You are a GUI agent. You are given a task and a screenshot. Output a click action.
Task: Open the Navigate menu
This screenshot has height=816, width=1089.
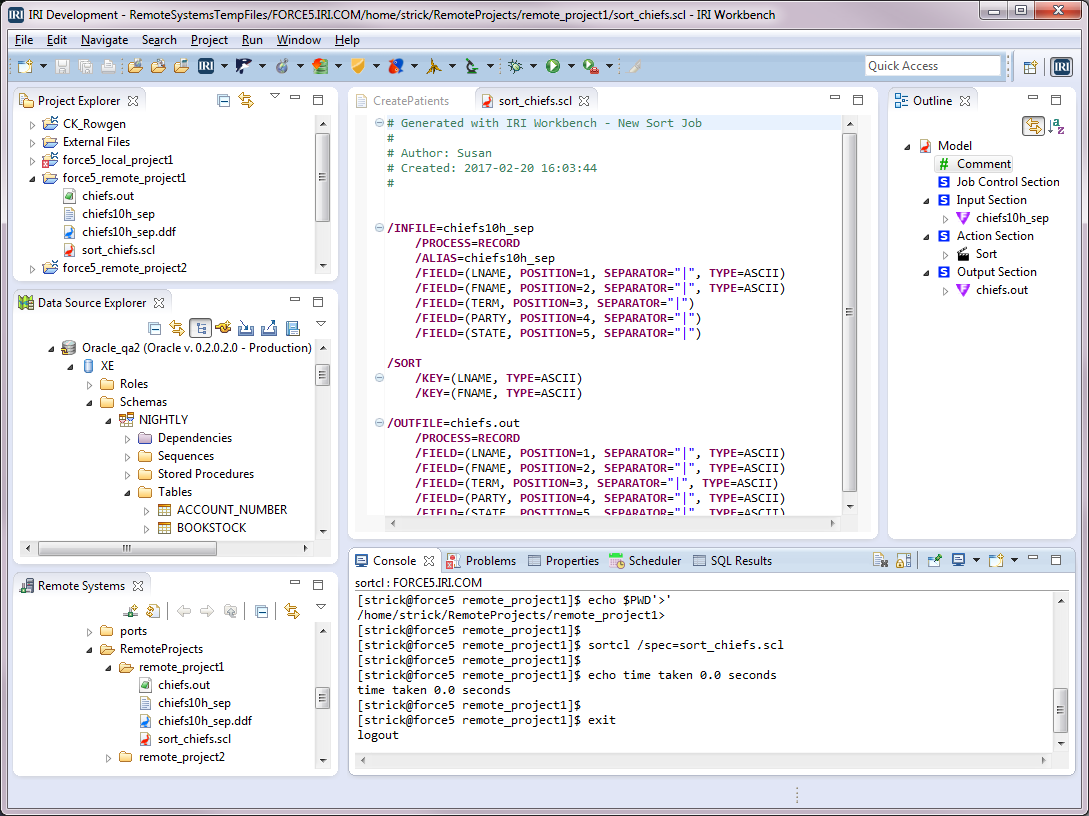(104, 40)
